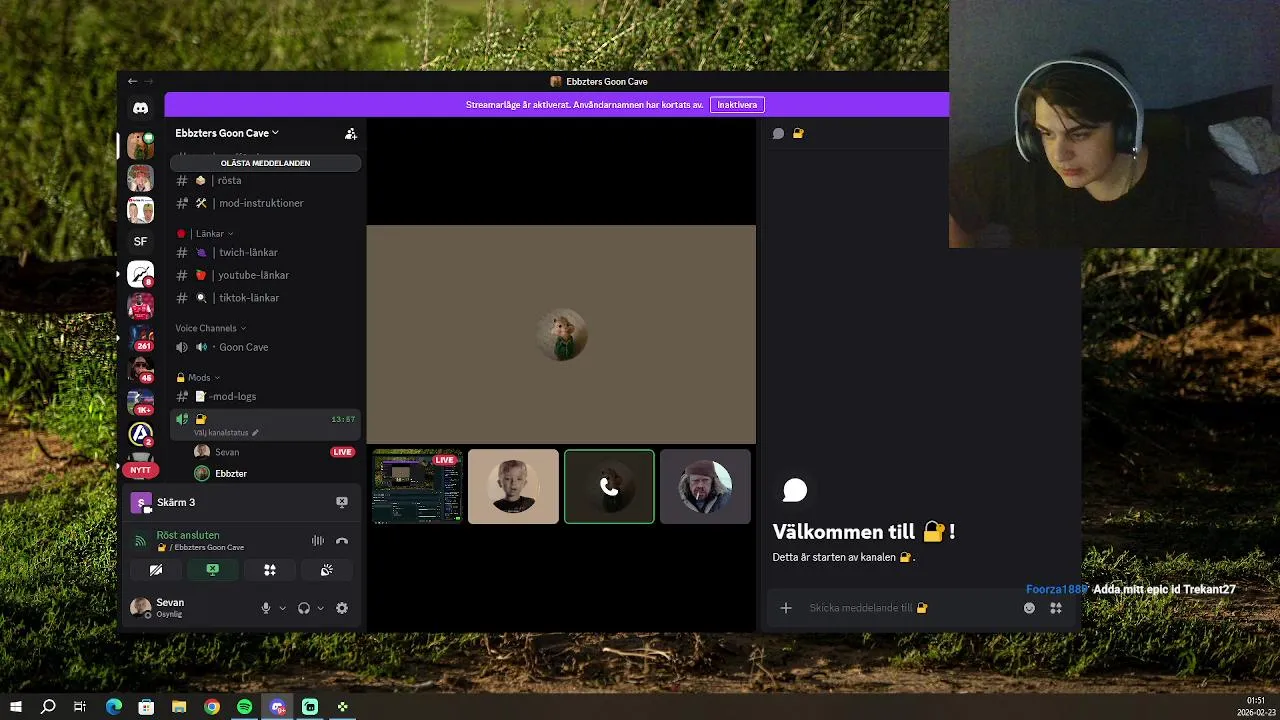Open the soundboard button
This screenshot has height=720, width=1280.
[x=327, y=570]
